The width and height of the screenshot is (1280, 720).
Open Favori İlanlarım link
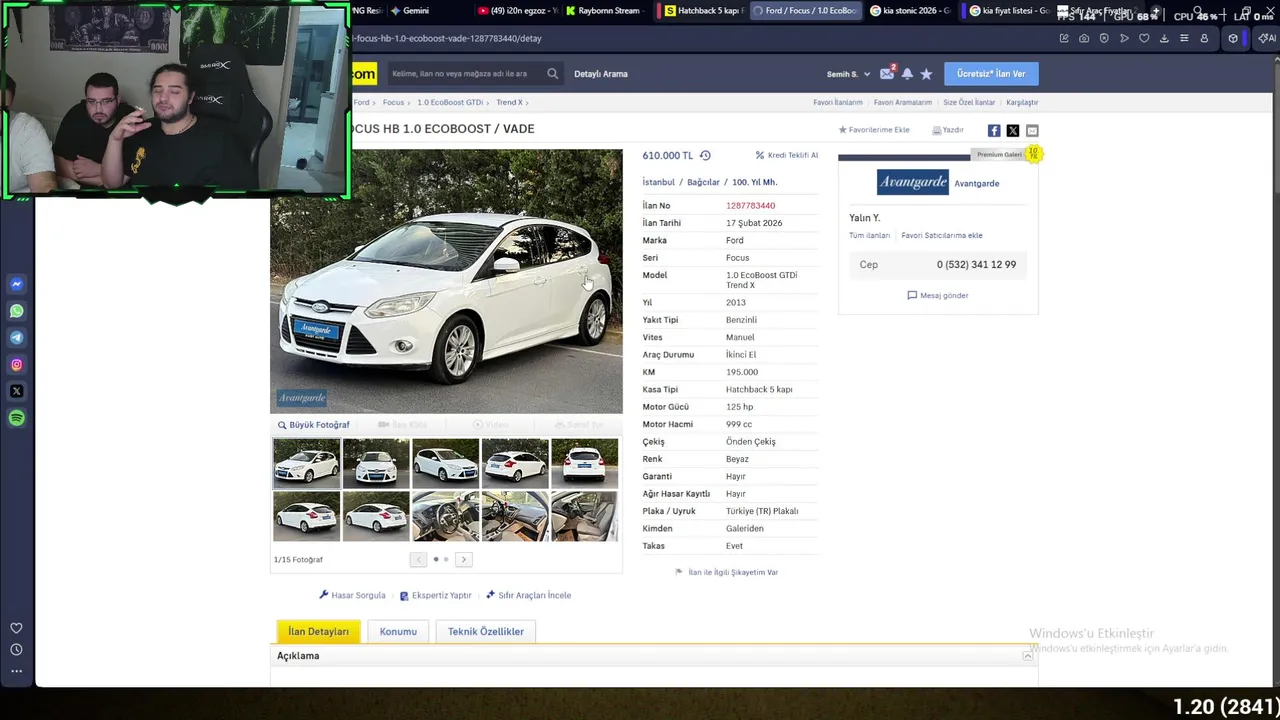click(838, 102)
